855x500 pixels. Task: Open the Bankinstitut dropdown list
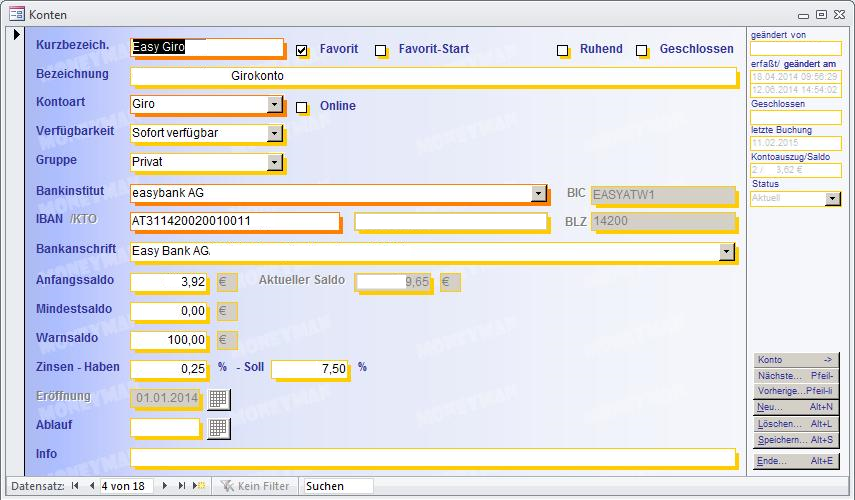click(x=539, y=193)
